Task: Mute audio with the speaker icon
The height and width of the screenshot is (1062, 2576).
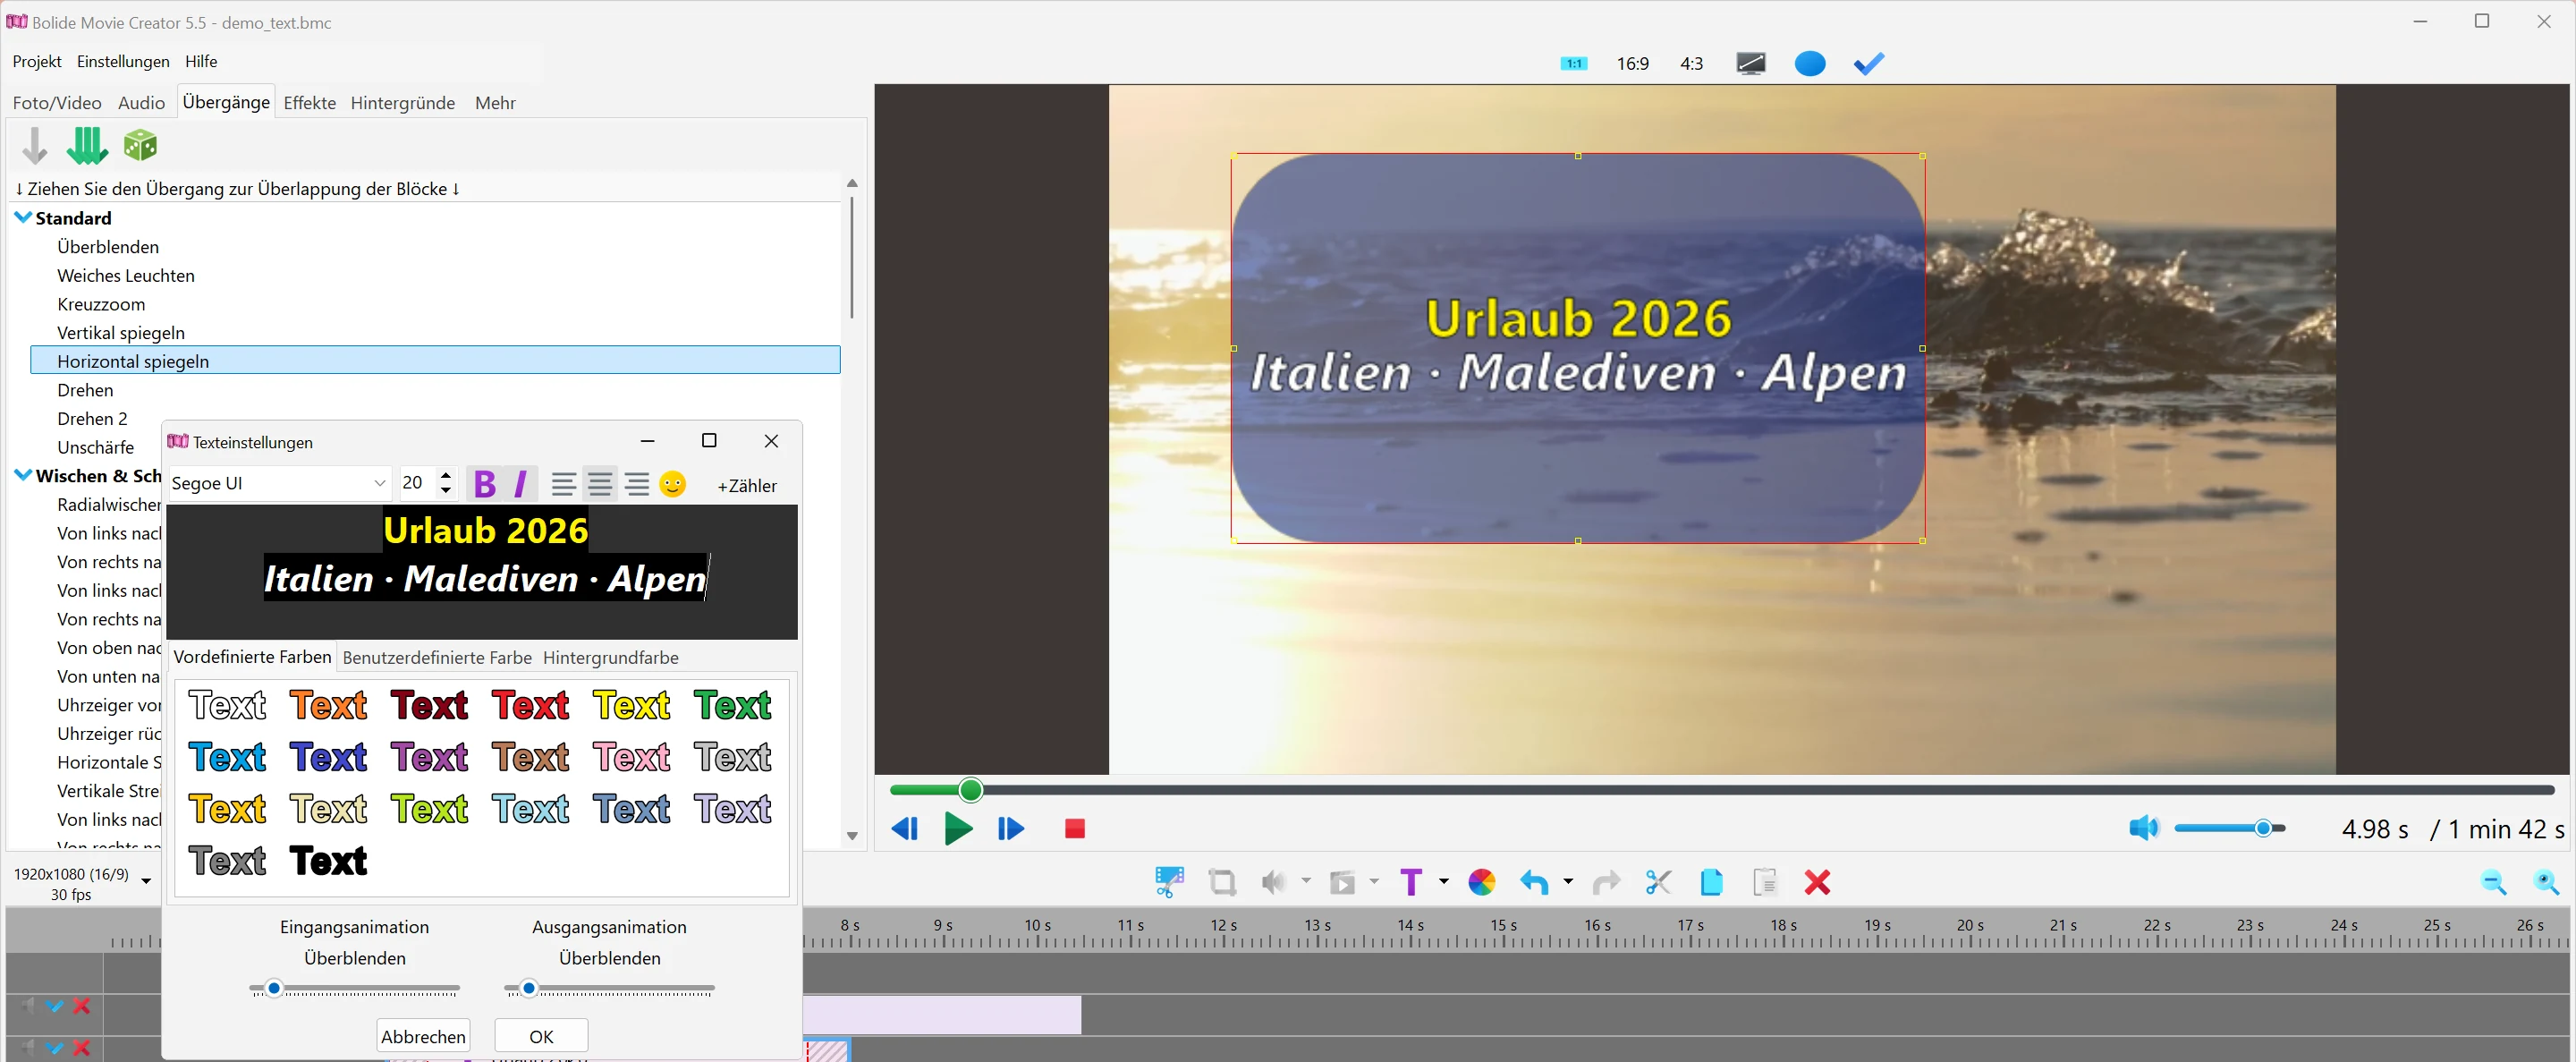Action: tap(2143, 828)
